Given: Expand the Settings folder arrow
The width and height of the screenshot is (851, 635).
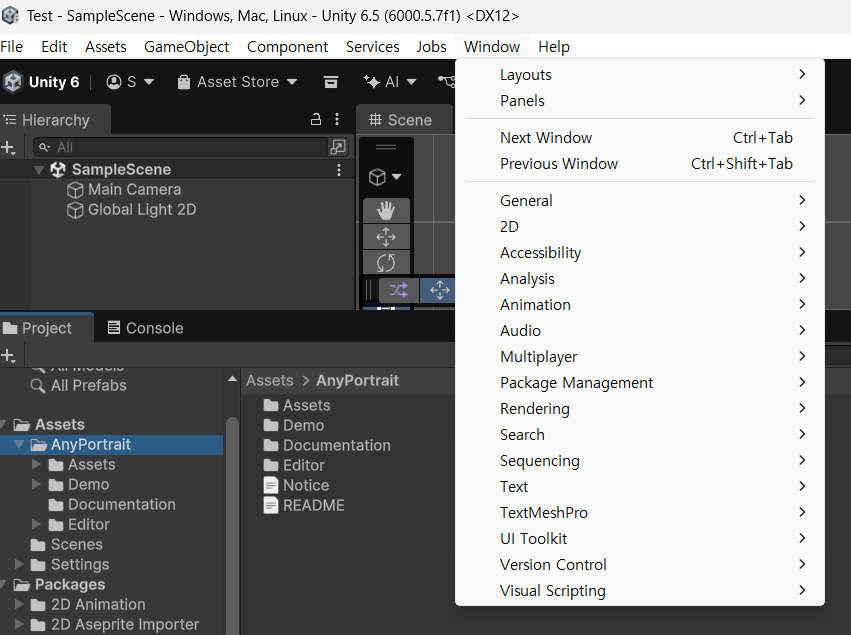Looking at the screenshot, I should [19, 564].
